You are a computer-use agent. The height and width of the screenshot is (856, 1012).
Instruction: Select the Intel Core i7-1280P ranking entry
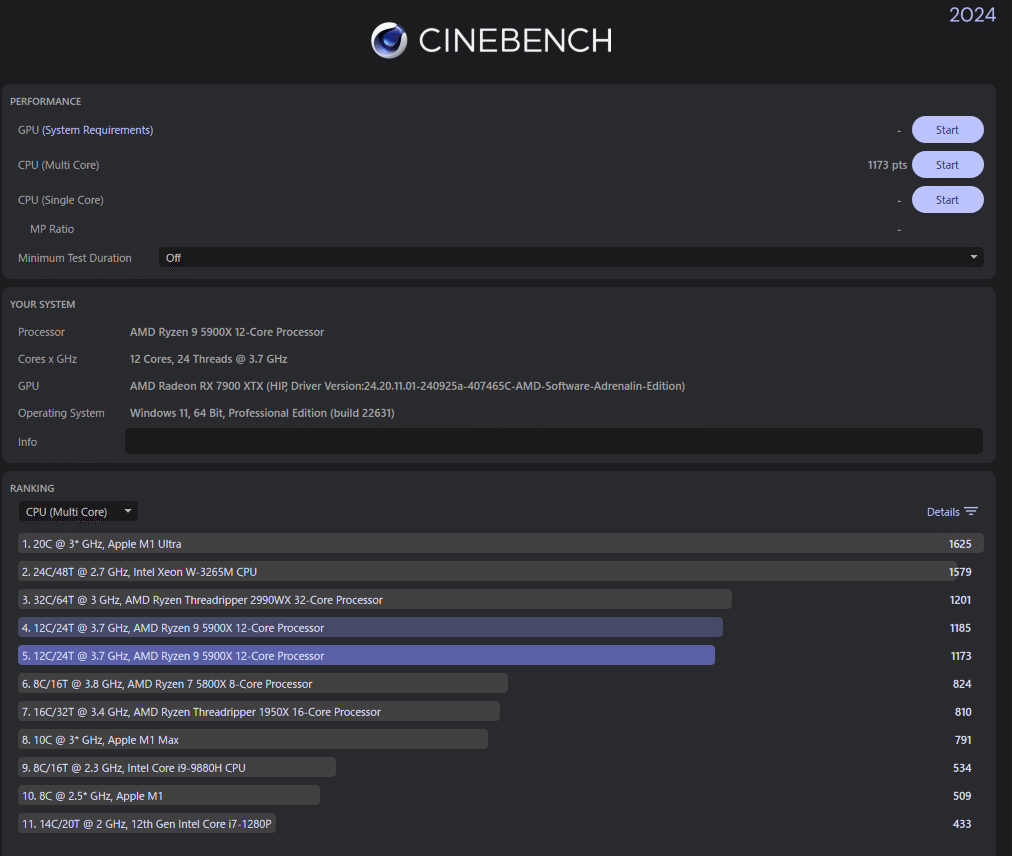coord(148,824)
